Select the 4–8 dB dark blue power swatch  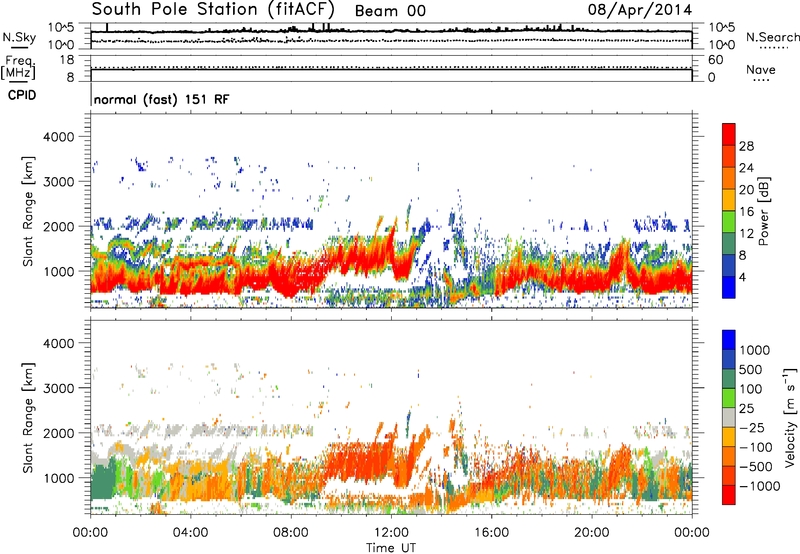pos(729,266)
